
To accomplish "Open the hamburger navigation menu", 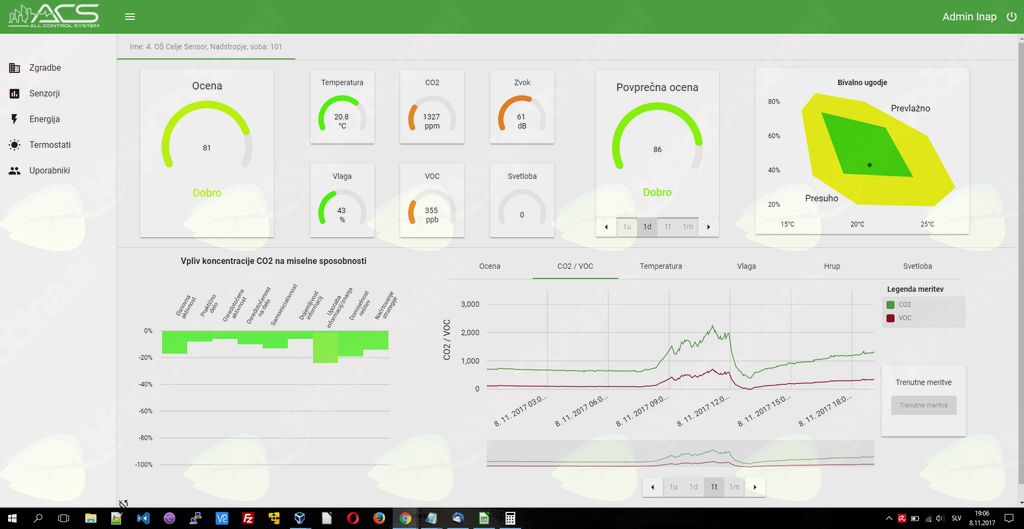I will pyautogui.click(x=130, y=17).
